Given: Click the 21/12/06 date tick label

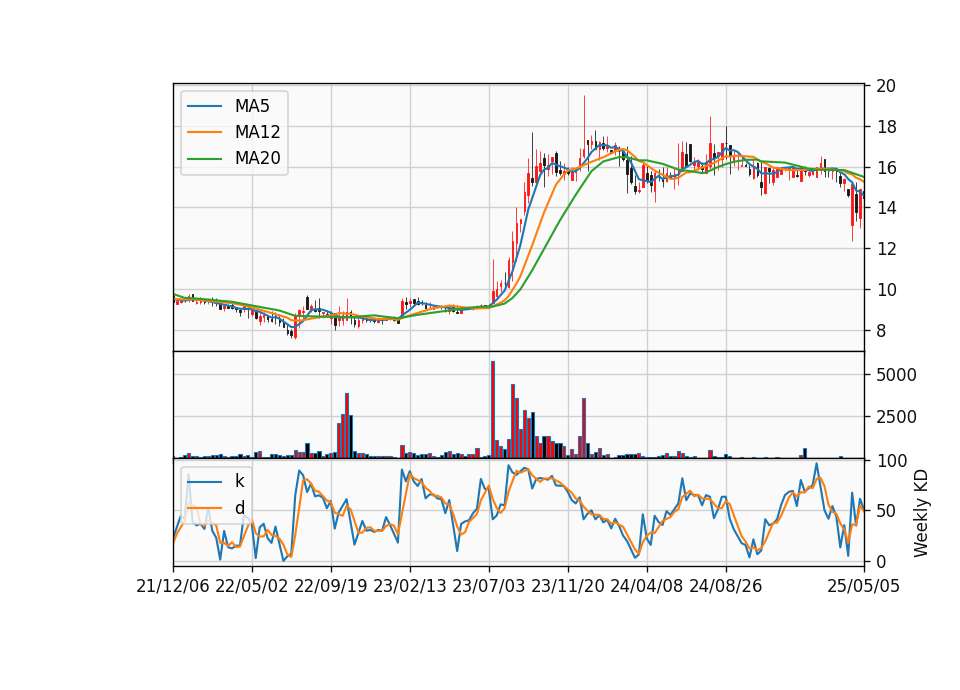Looking at the screenshot, I should pos(173,586).
